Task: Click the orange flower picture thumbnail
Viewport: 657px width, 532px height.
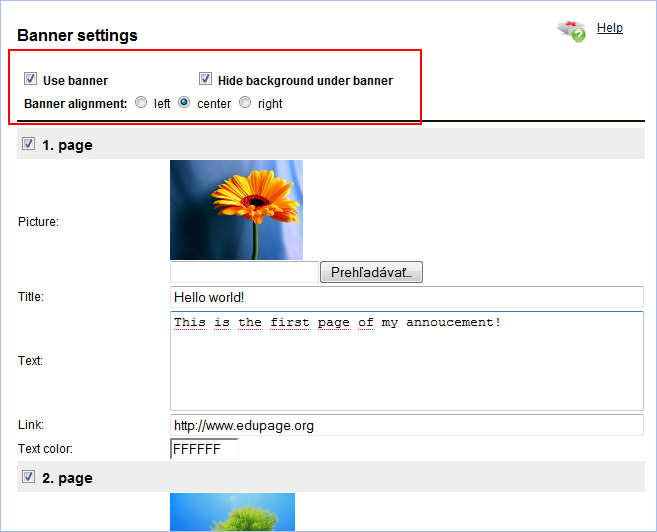Action: point(236,210)
